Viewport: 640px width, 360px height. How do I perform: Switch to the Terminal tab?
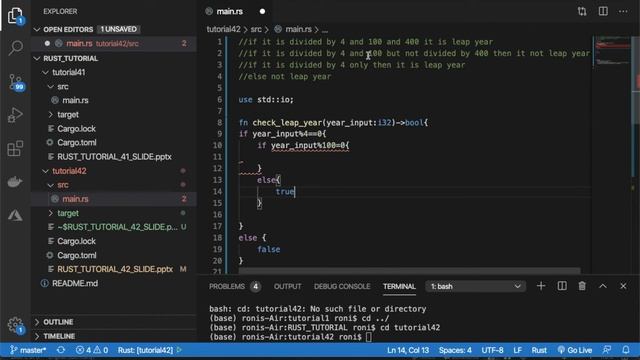click(399, 287)
